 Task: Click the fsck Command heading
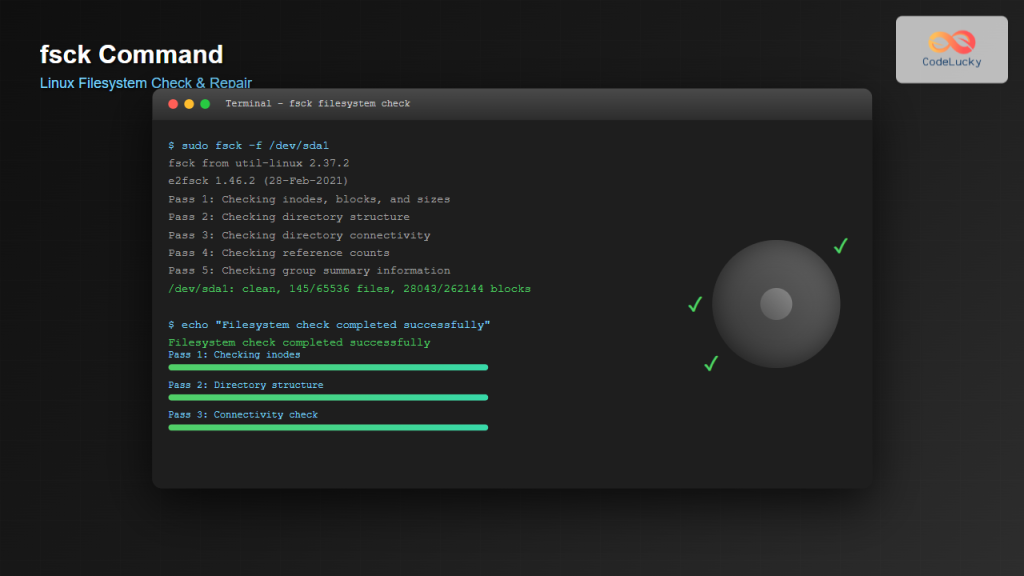[x=131, y=54]
